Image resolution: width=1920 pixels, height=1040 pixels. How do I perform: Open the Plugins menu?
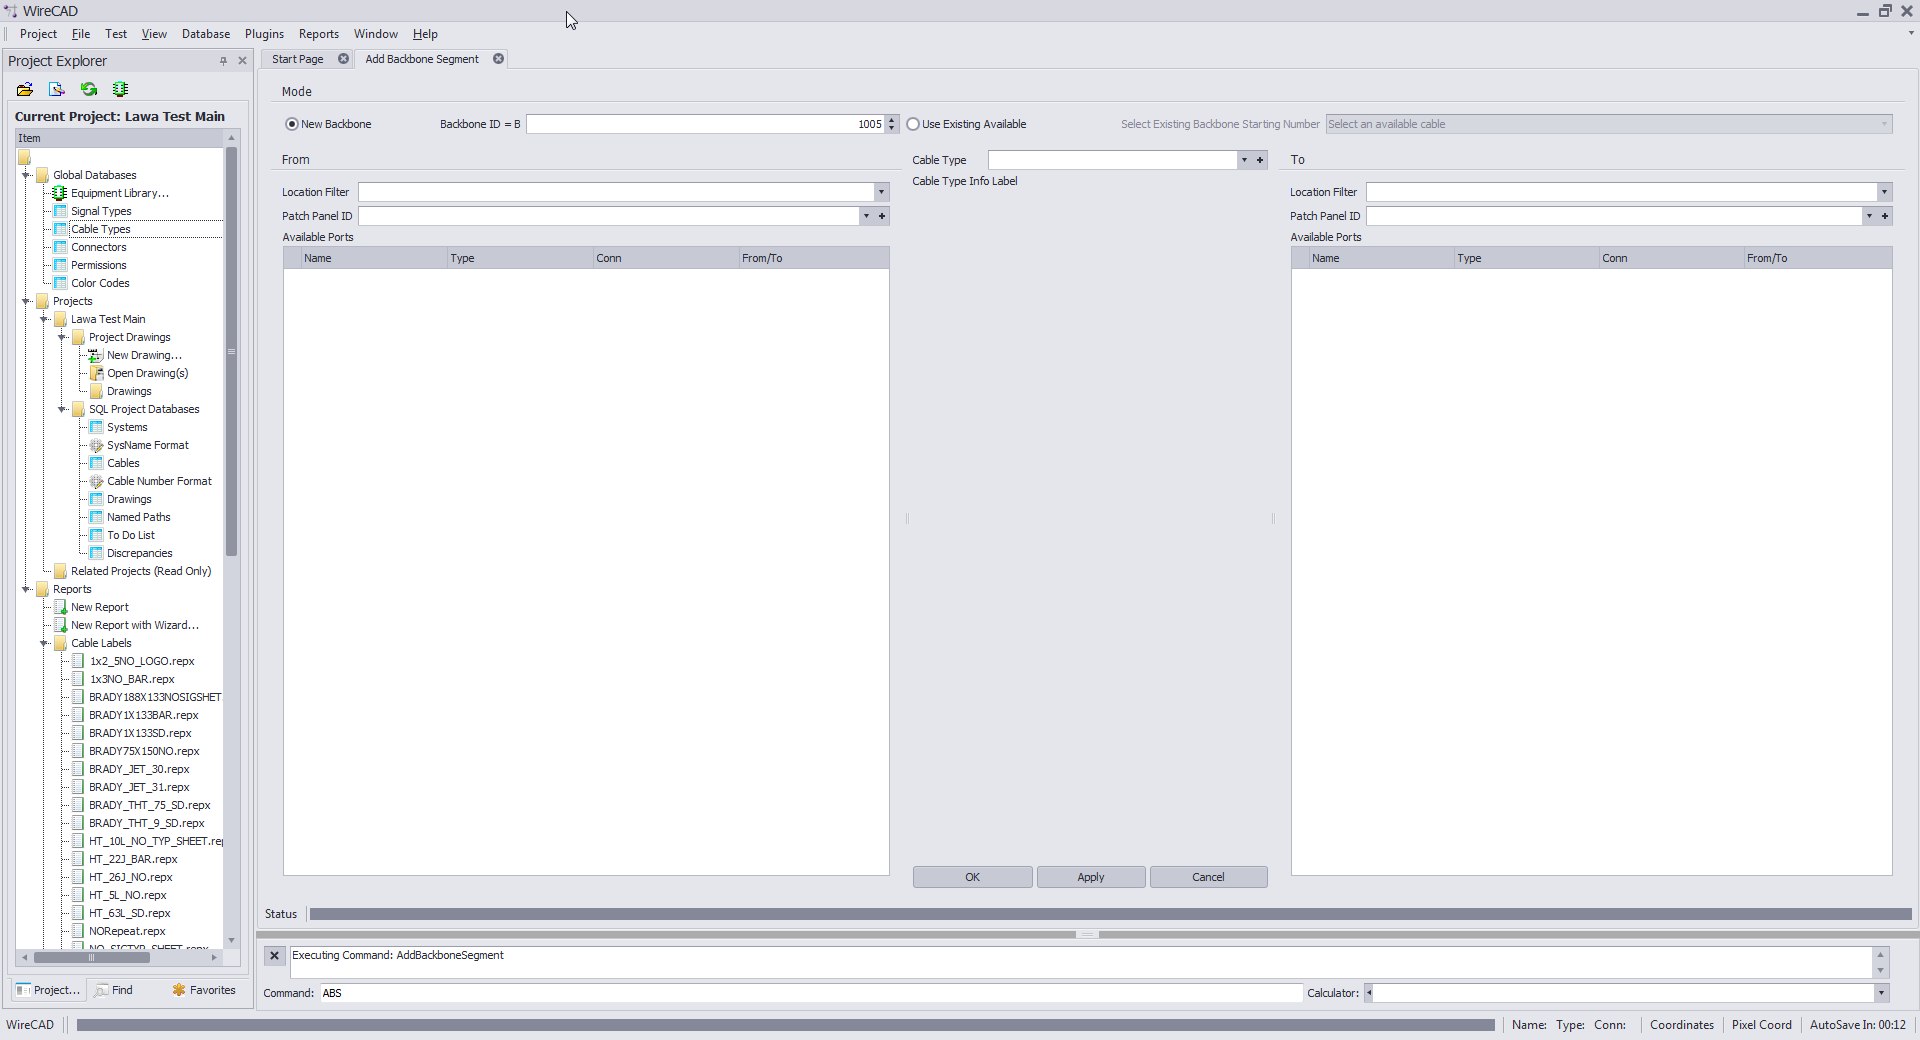point(264,34)
